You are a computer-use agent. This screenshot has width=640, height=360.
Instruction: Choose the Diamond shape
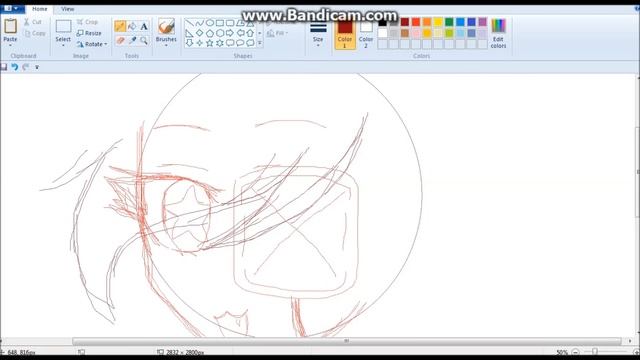(200, 33)
